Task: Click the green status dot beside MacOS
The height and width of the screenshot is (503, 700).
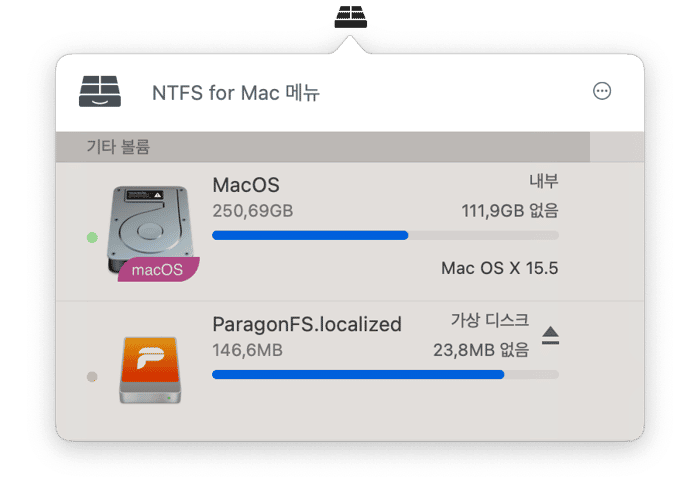Action: click(x=92, y=237)
